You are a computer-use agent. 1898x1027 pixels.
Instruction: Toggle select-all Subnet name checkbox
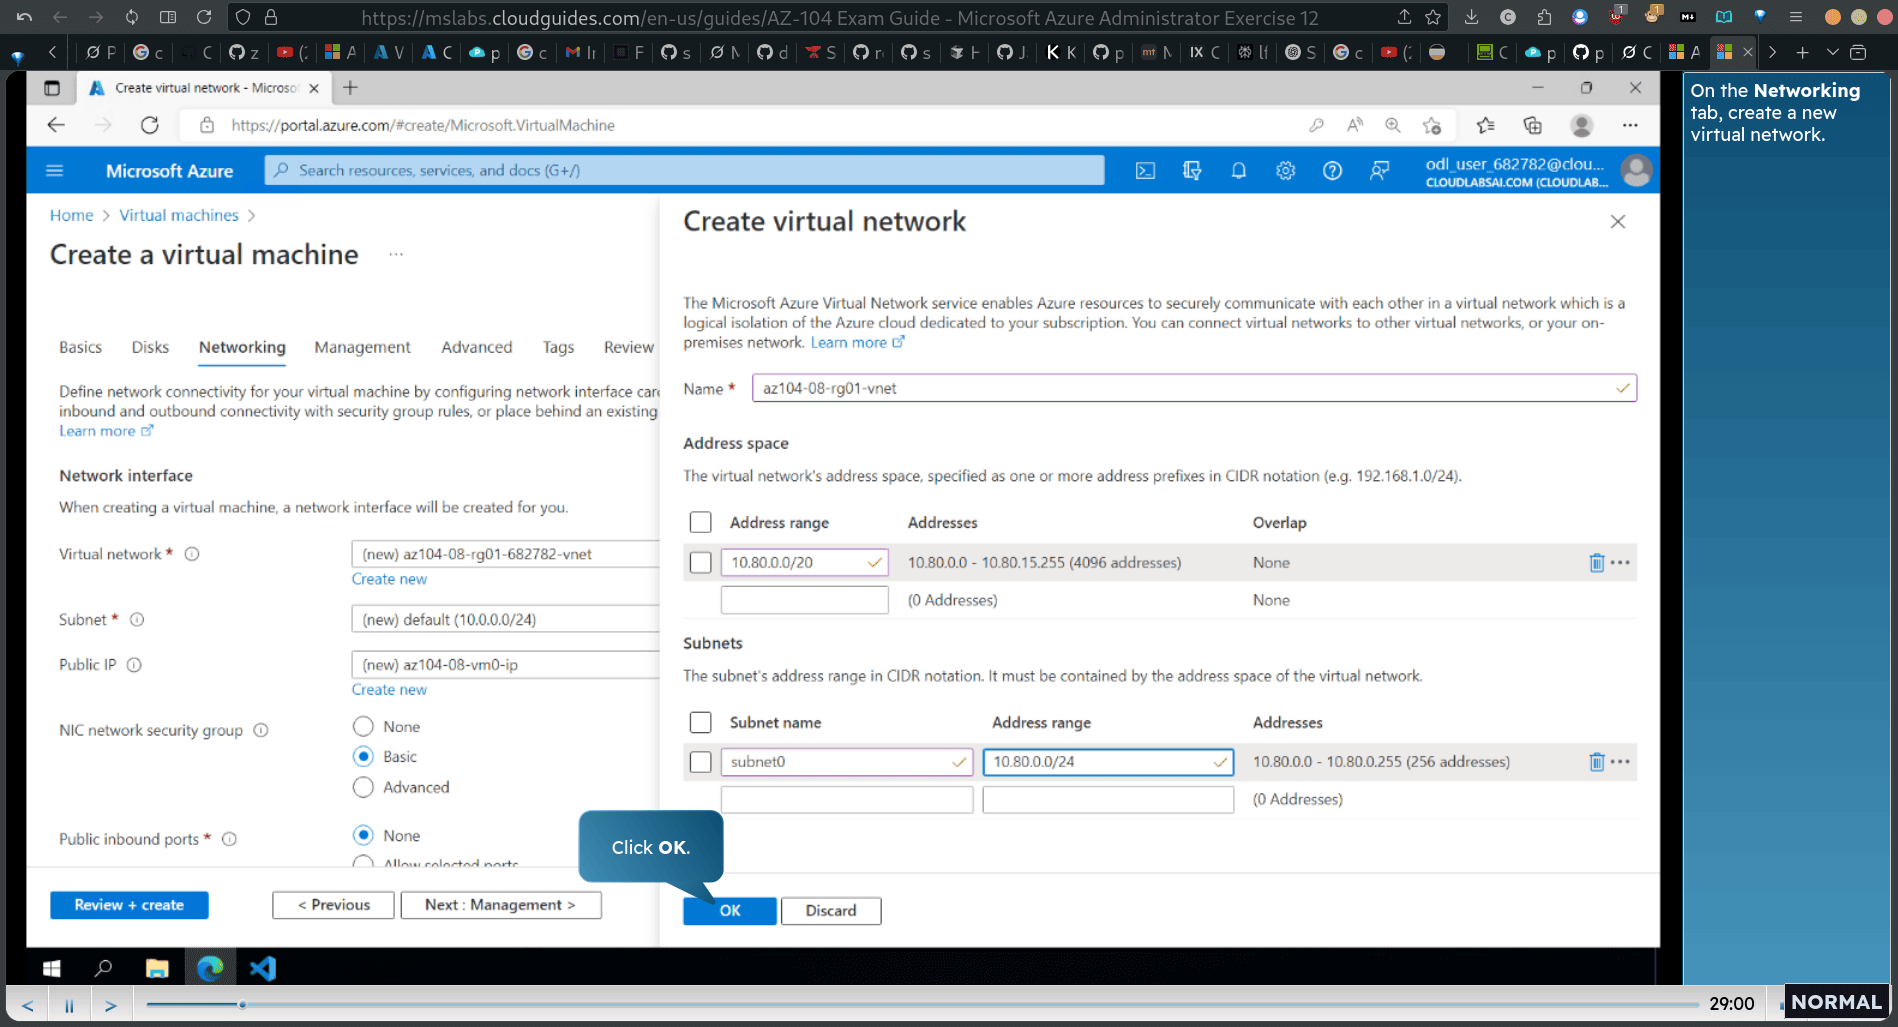701,723
